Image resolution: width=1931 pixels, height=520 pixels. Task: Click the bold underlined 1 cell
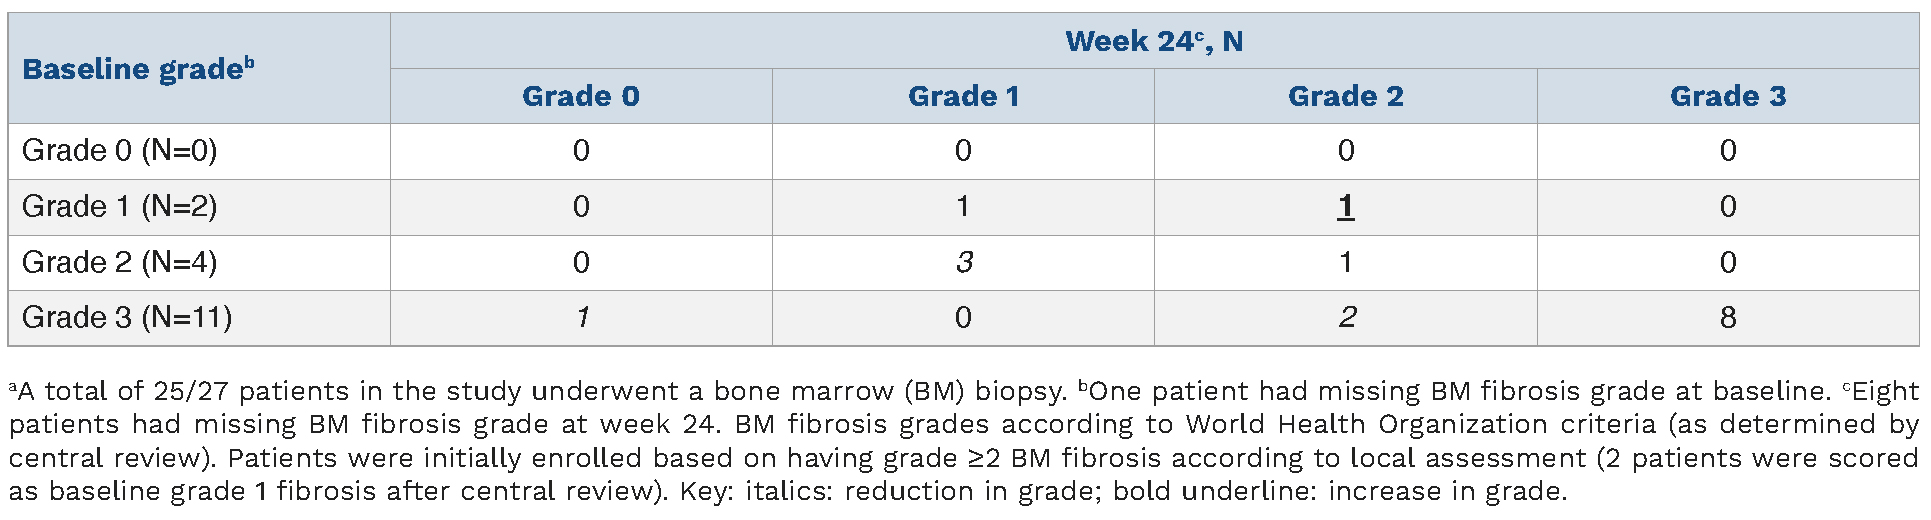coord(1345,207)
